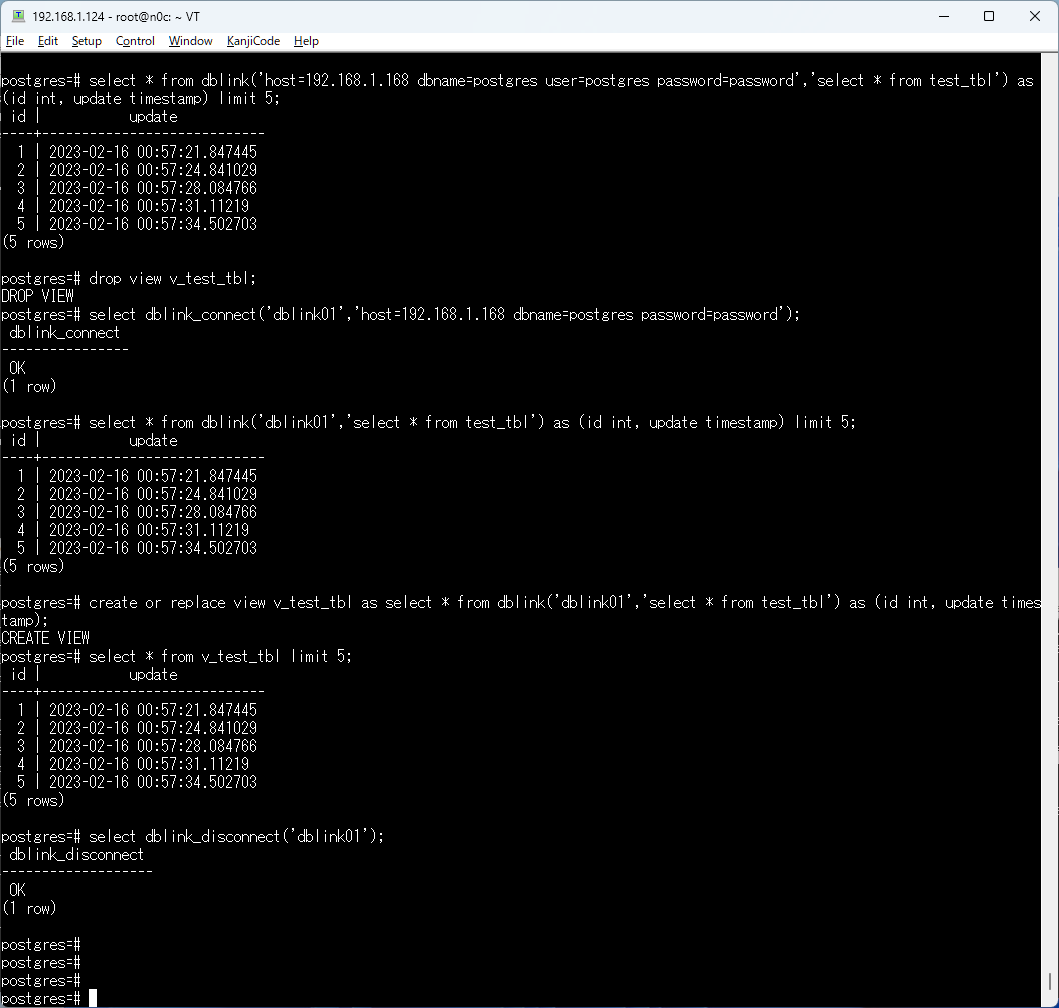Click the terminal's vertical scrollbar thumb
This screenshot has width=1059, height=1008.
1052,982
